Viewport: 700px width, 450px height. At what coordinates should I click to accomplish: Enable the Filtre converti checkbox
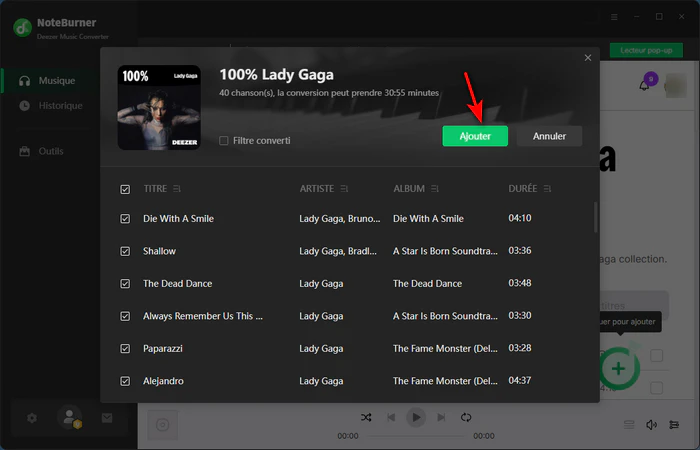[224, 141]
